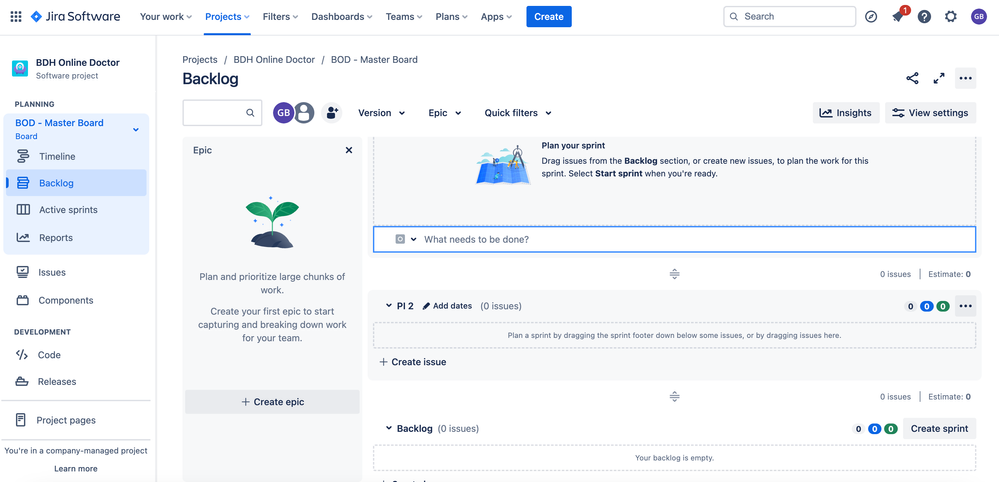Click the share icon
Viewport: 999px width, 482px height.
(x=912, y=78)
